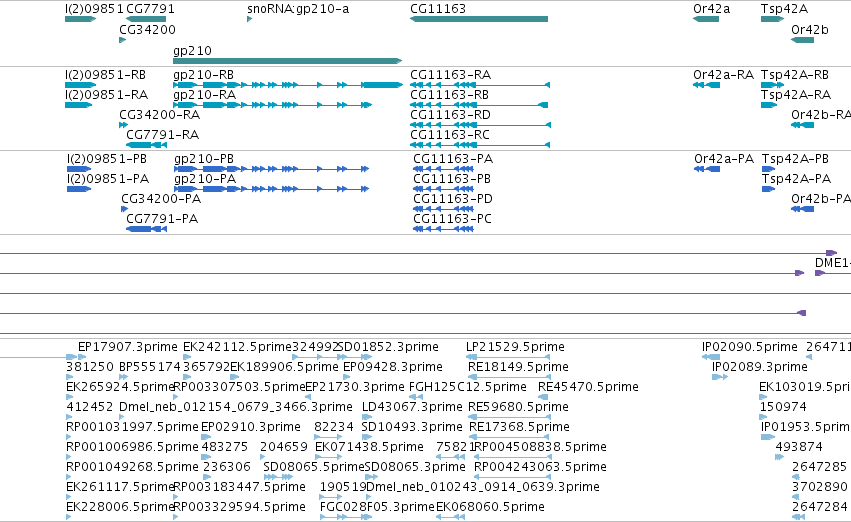Screen dimensions: 851x522
Task: Open transcript CG11163-RB
Action: click(449, 95)
